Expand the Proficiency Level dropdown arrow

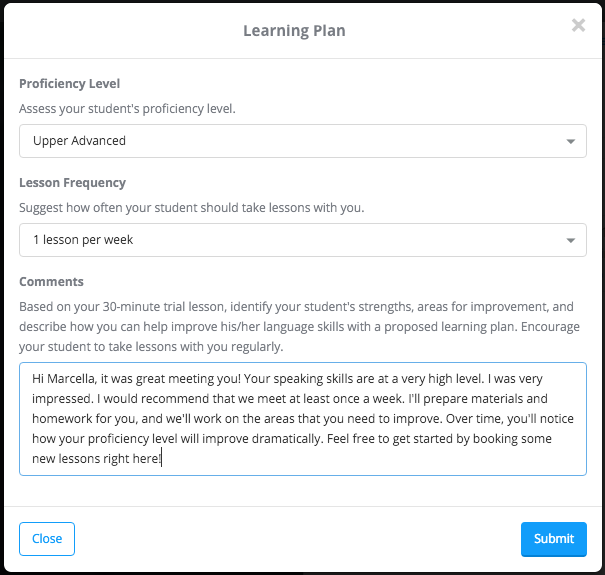tap(570, 141)
